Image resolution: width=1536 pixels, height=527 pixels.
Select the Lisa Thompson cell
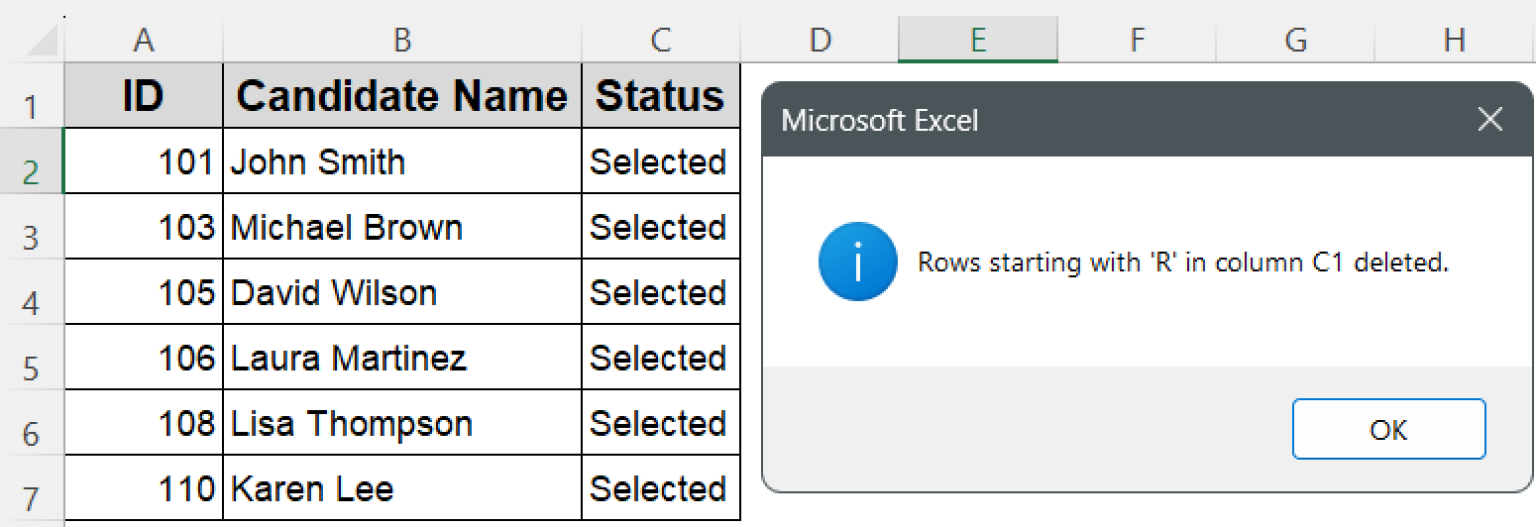(x=402, y=423)
